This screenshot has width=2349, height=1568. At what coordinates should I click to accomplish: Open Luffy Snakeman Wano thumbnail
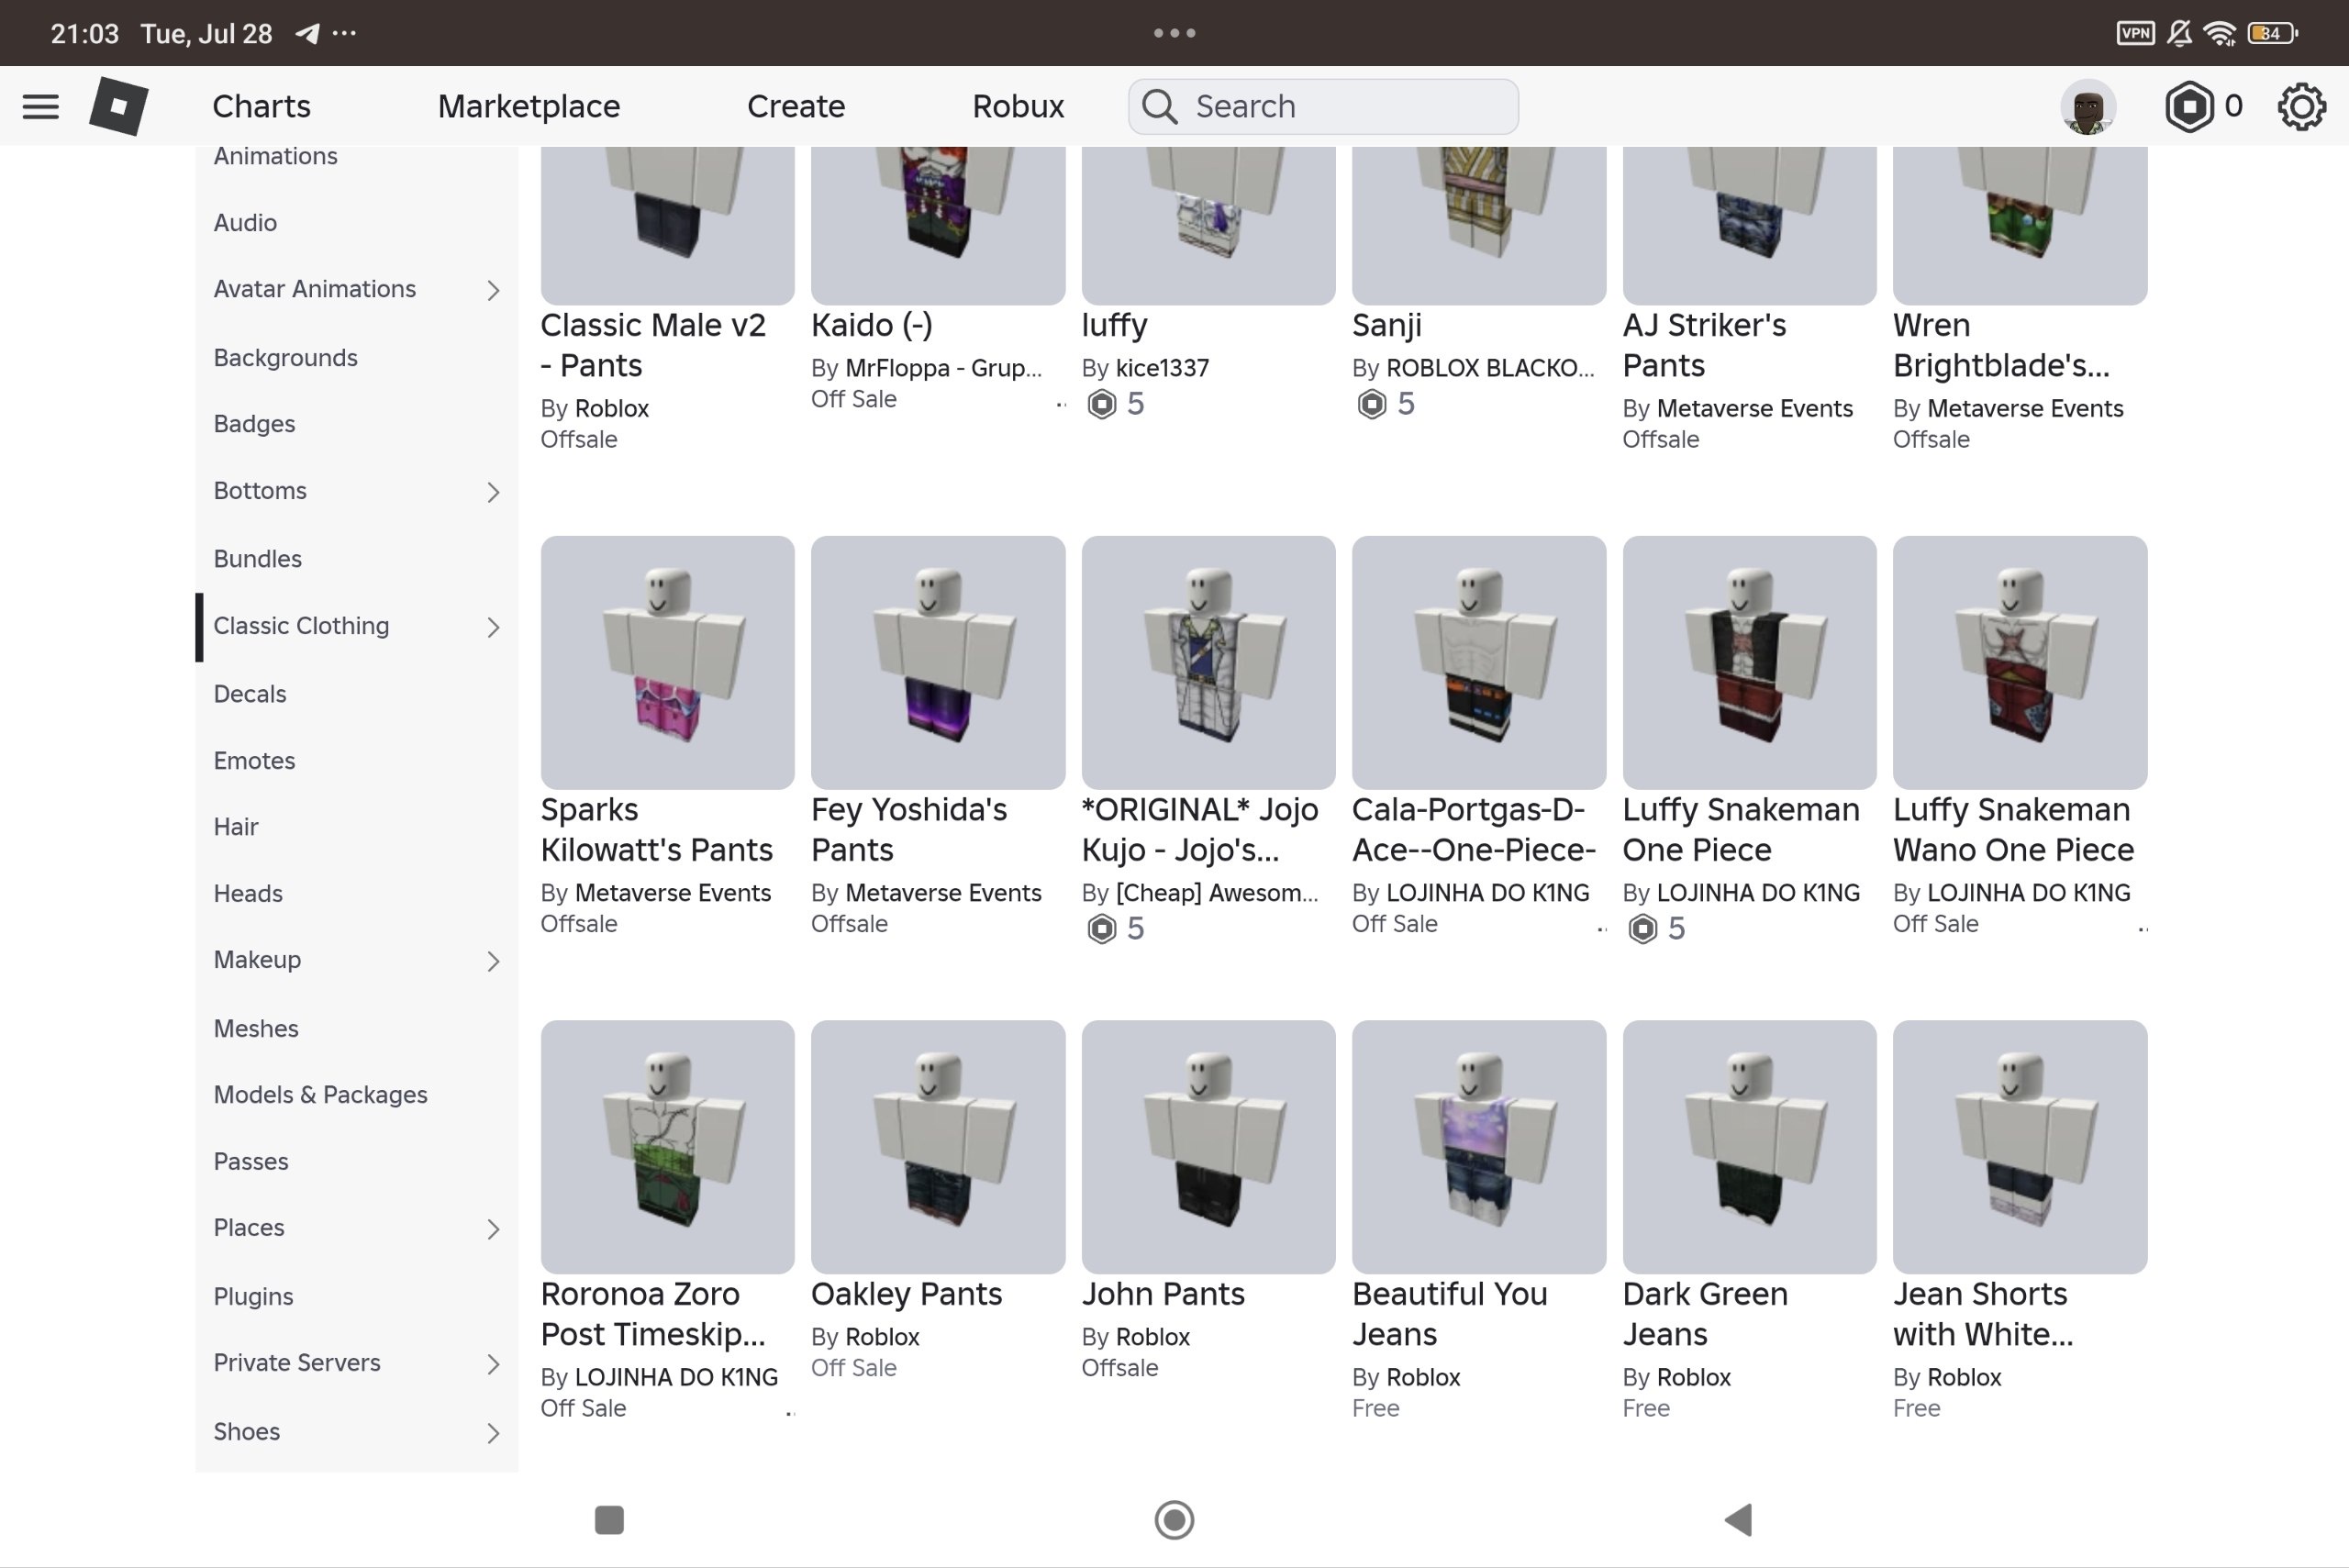[x=2020, y=662]
